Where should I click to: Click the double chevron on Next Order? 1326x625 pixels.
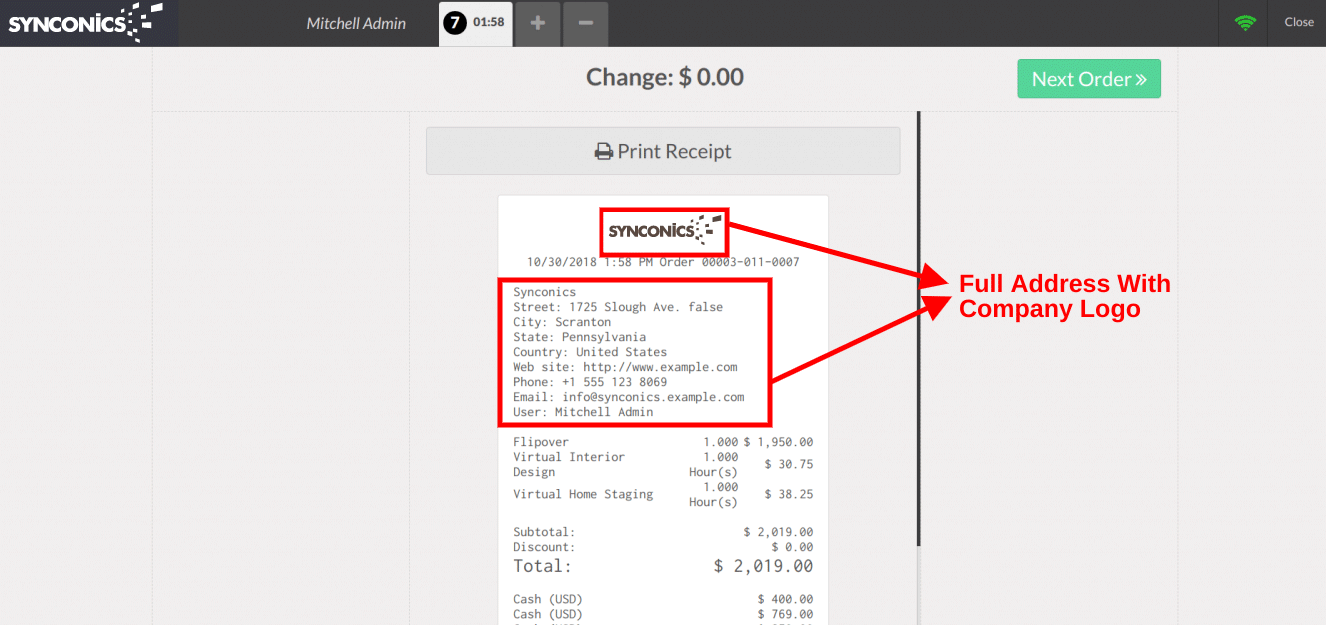click(1141, 80)
